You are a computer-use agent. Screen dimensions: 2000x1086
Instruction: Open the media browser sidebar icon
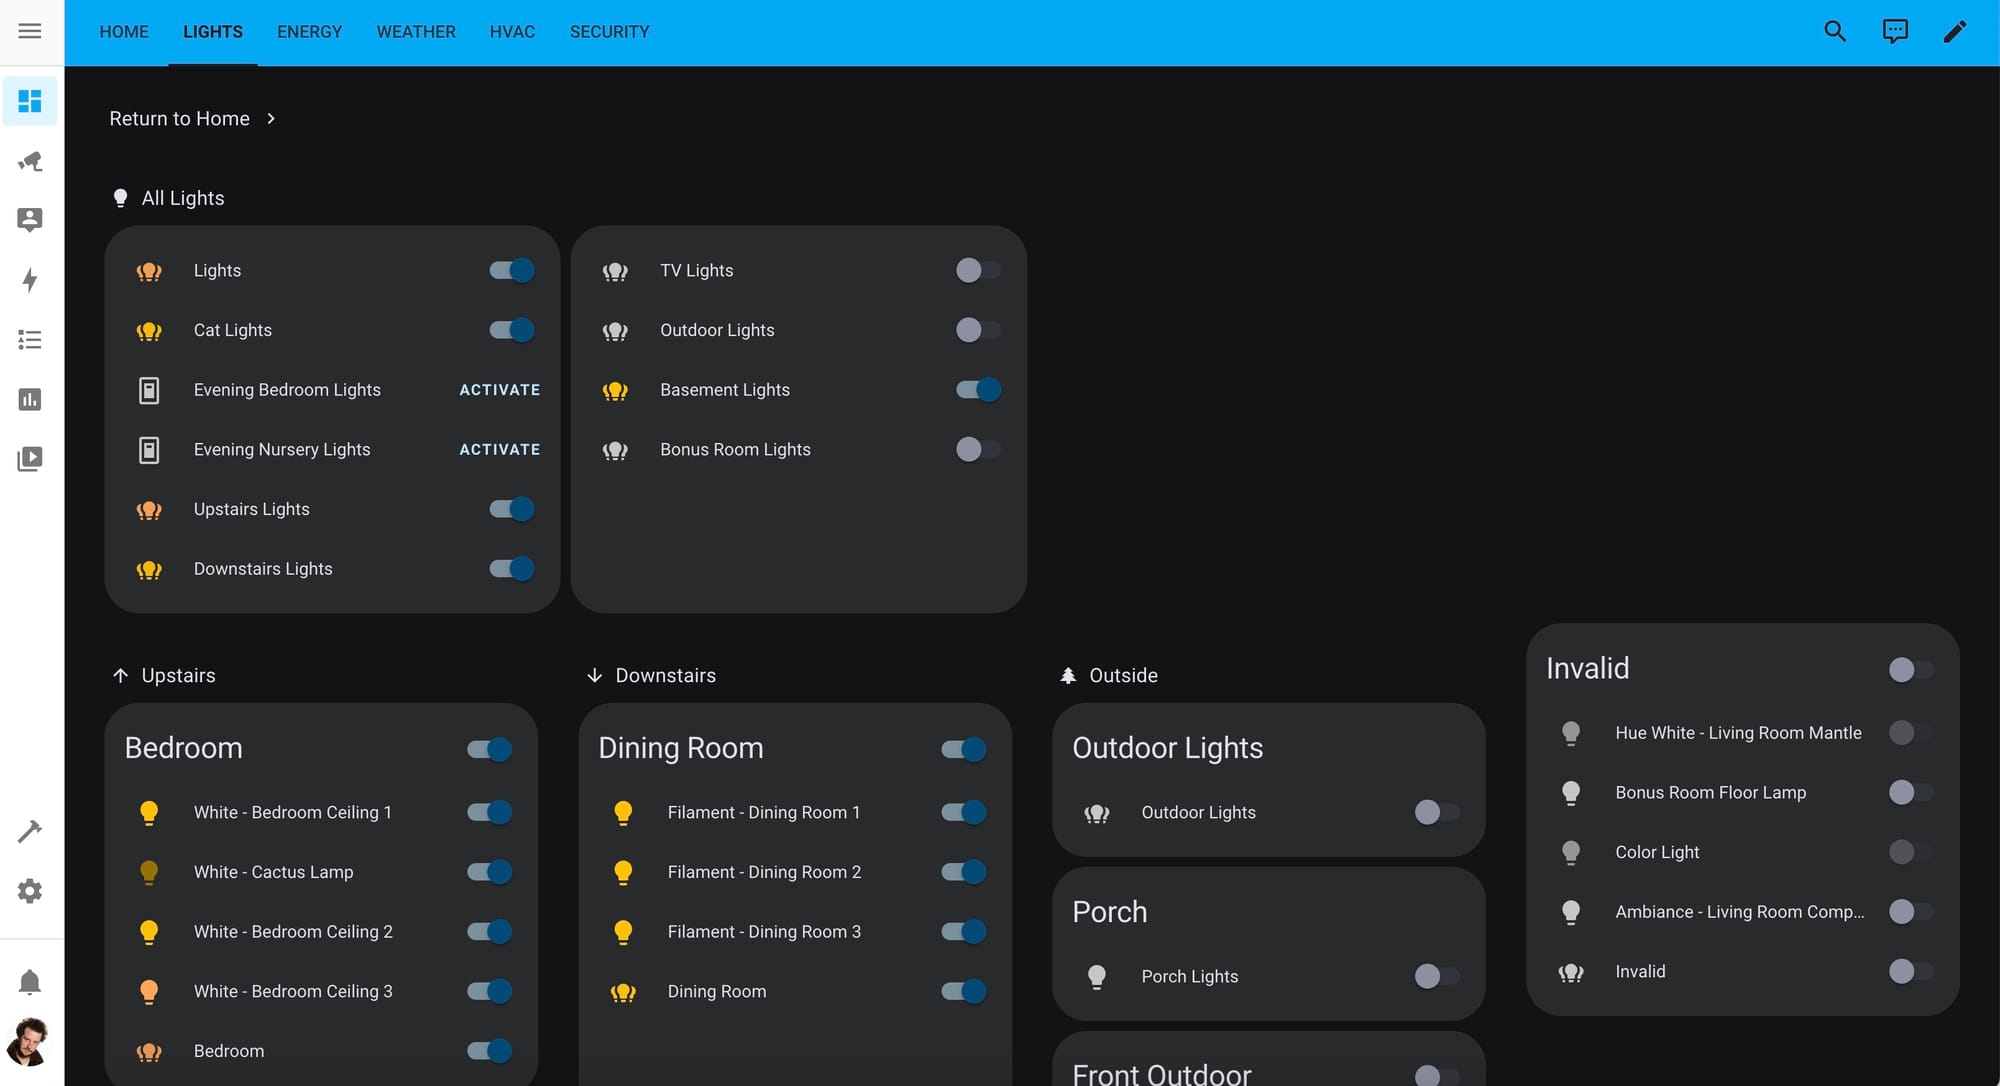(30, 459)
